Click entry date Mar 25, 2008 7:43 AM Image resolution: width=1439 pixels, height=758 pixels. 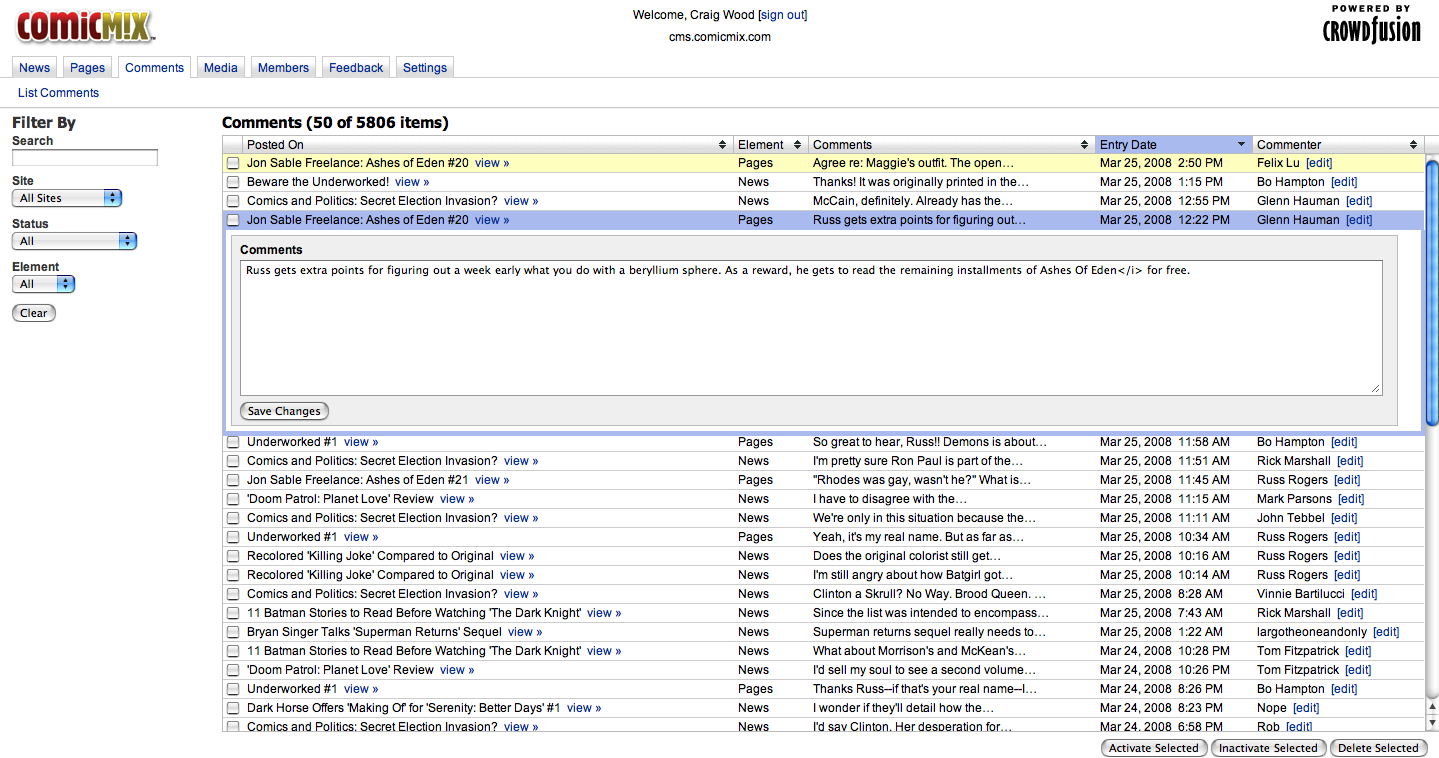1161,613
